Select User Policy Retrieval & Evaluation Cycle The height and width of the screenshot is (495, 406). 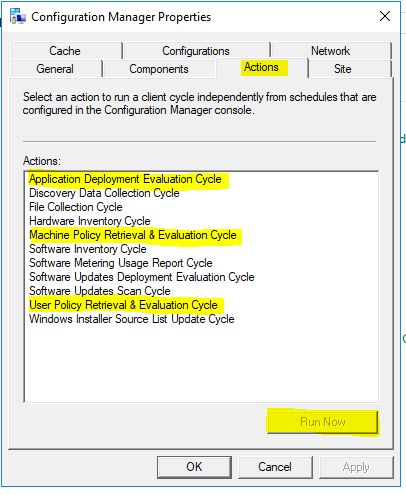coord(123,305)
